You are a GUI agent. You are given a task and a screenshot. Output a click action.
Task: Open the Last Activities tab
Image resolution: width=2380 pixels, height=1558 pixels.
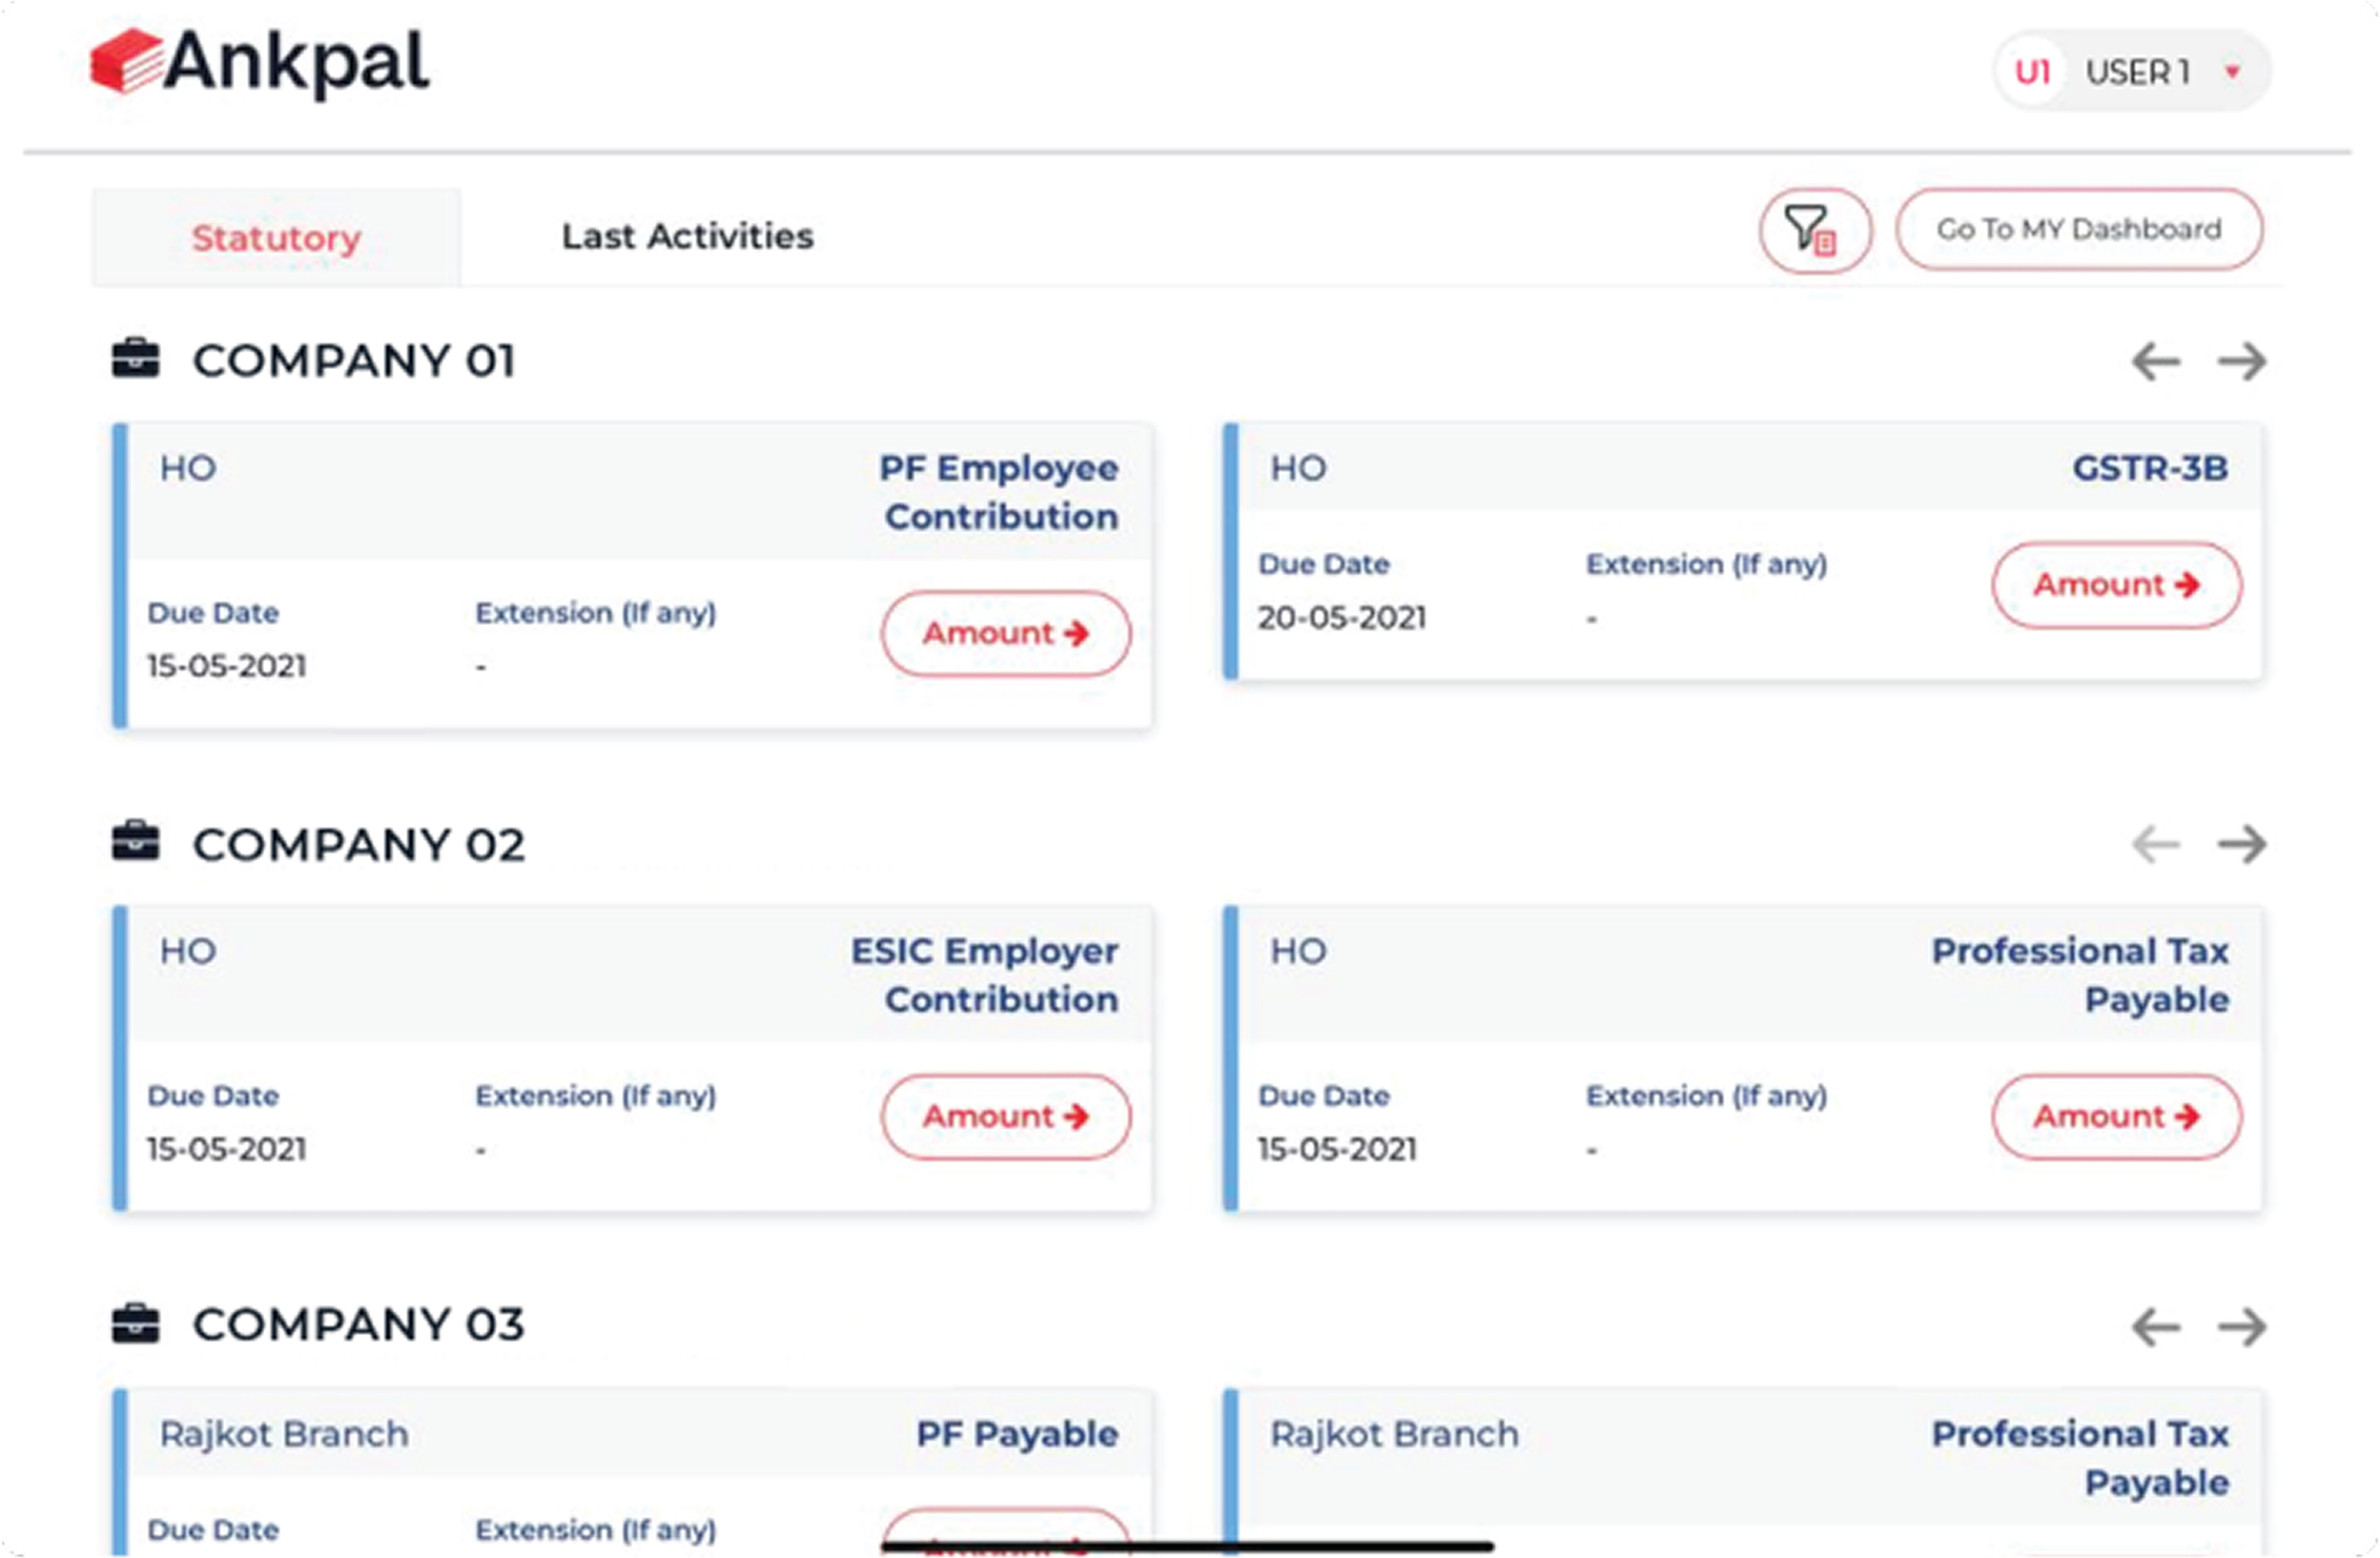(x=687, y=236)
